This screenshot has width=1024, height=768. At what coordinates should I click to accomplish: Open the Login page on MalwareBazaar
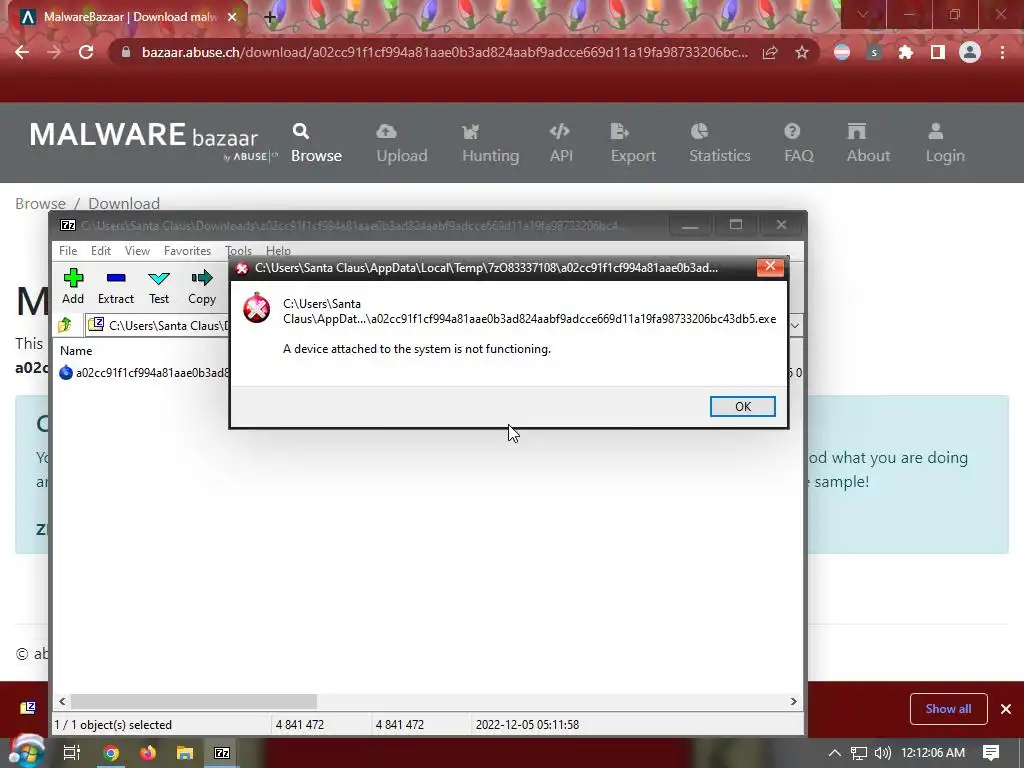pos(944,143)
